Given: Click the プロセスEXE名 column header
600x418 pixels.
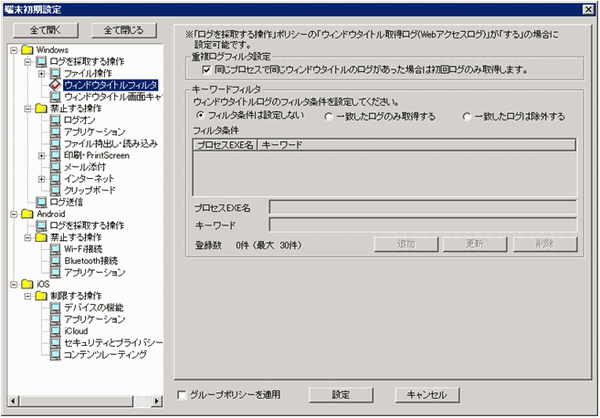Looking at the screenshot, I should click(225, 145).
